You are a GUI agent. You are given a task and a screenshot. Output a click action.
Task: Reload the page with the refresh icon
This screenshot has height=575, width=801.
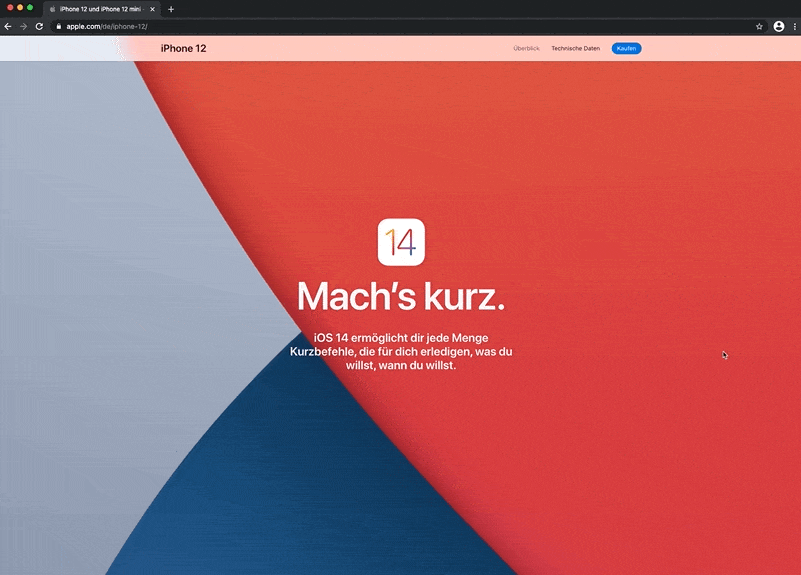tap(39, 27)
